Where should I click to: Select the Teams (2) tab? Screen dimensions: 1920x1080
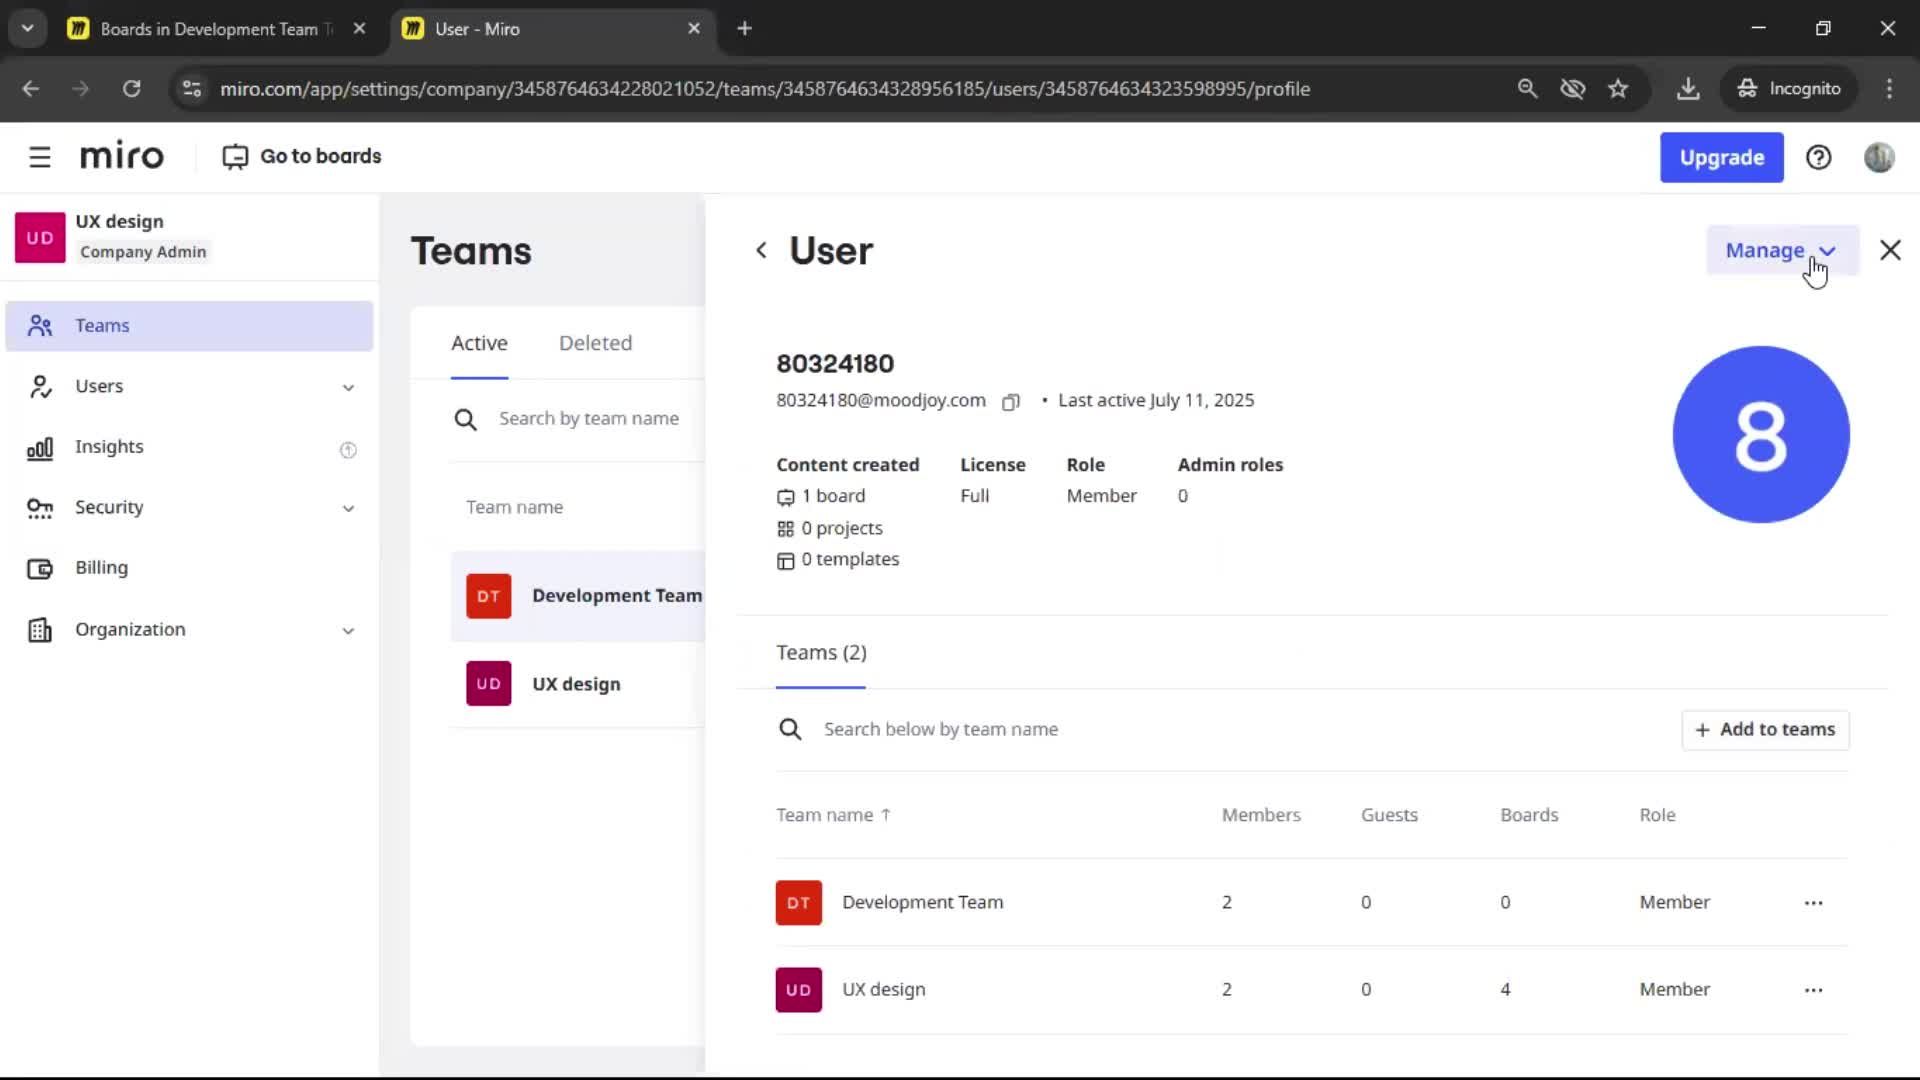(x=821, y=652)
